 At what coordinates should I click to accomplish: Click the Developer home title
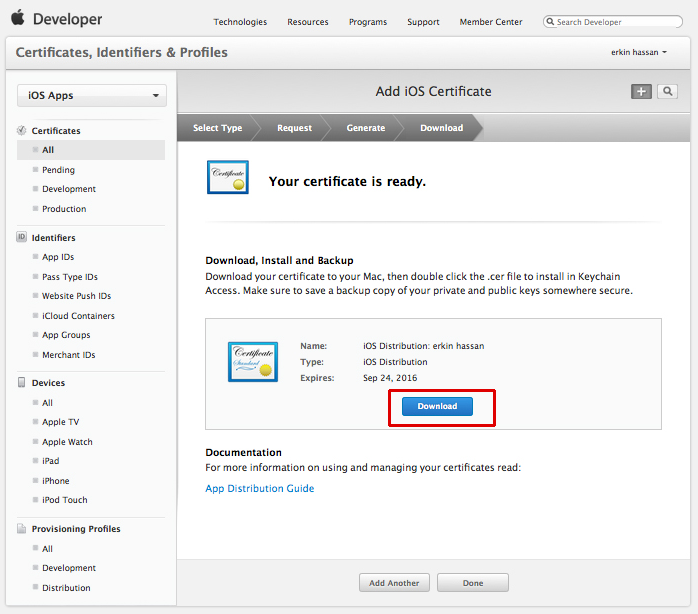pos(68,19)
